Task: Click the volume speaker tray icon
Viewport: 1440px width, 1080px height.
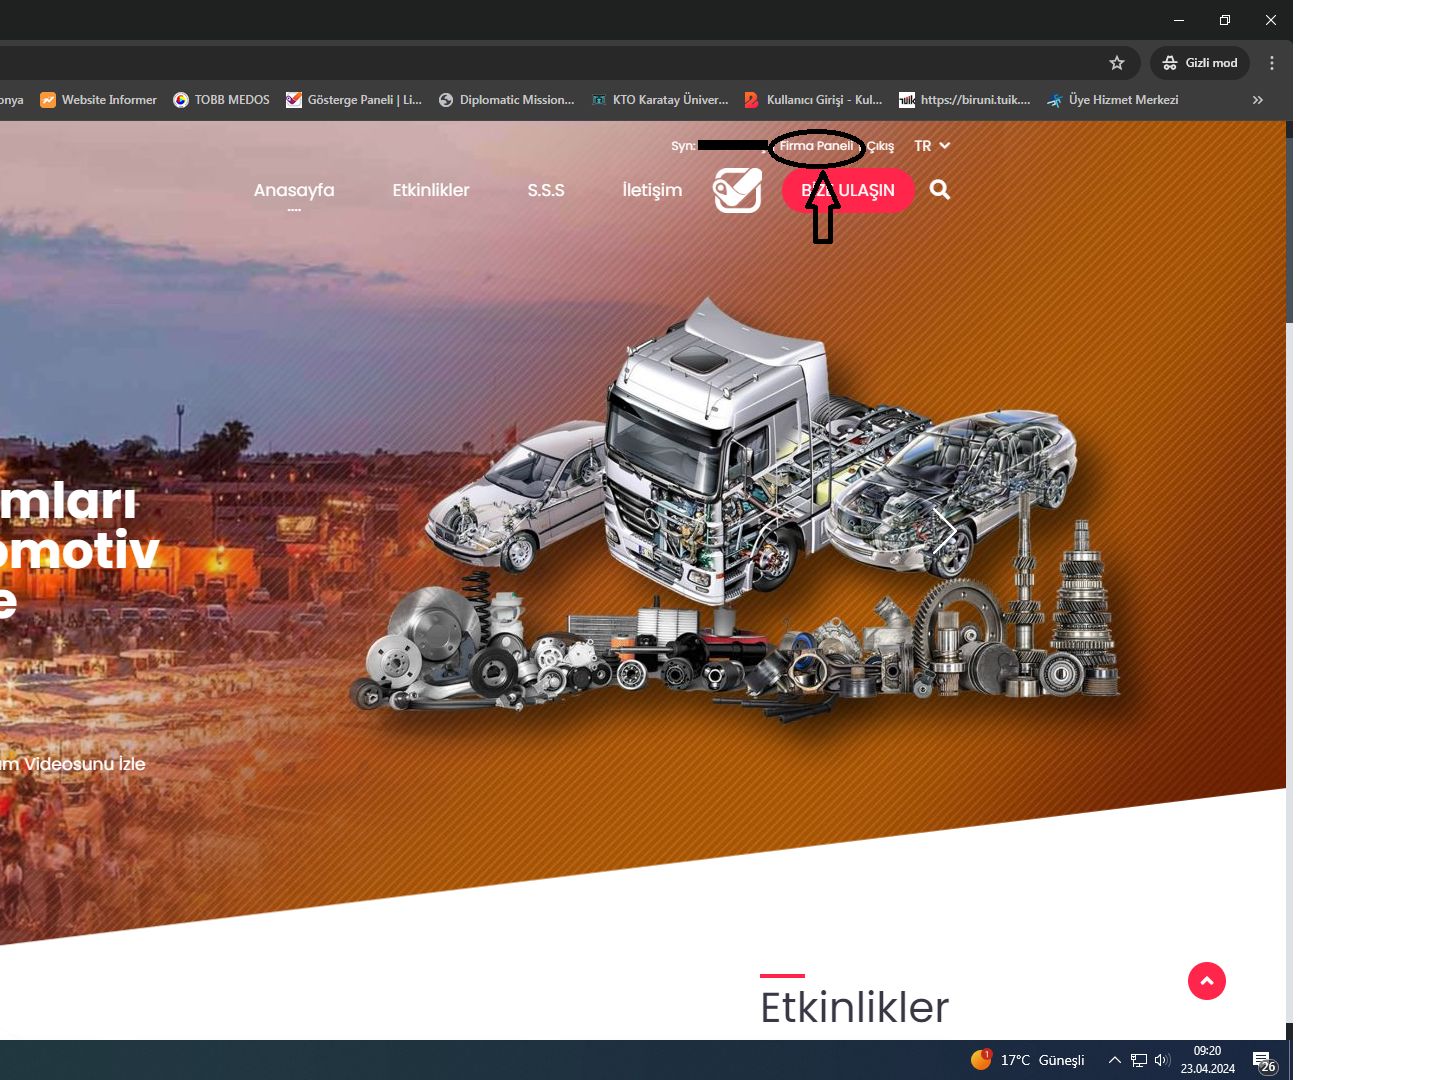Action: pos(1161,1060)
